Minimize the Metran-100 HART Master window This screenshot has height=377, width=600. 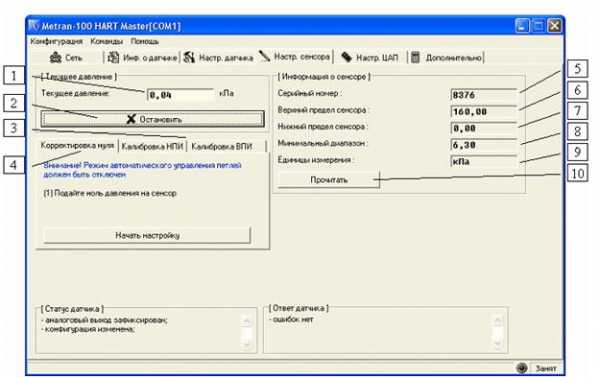click(x=522, y=26)
